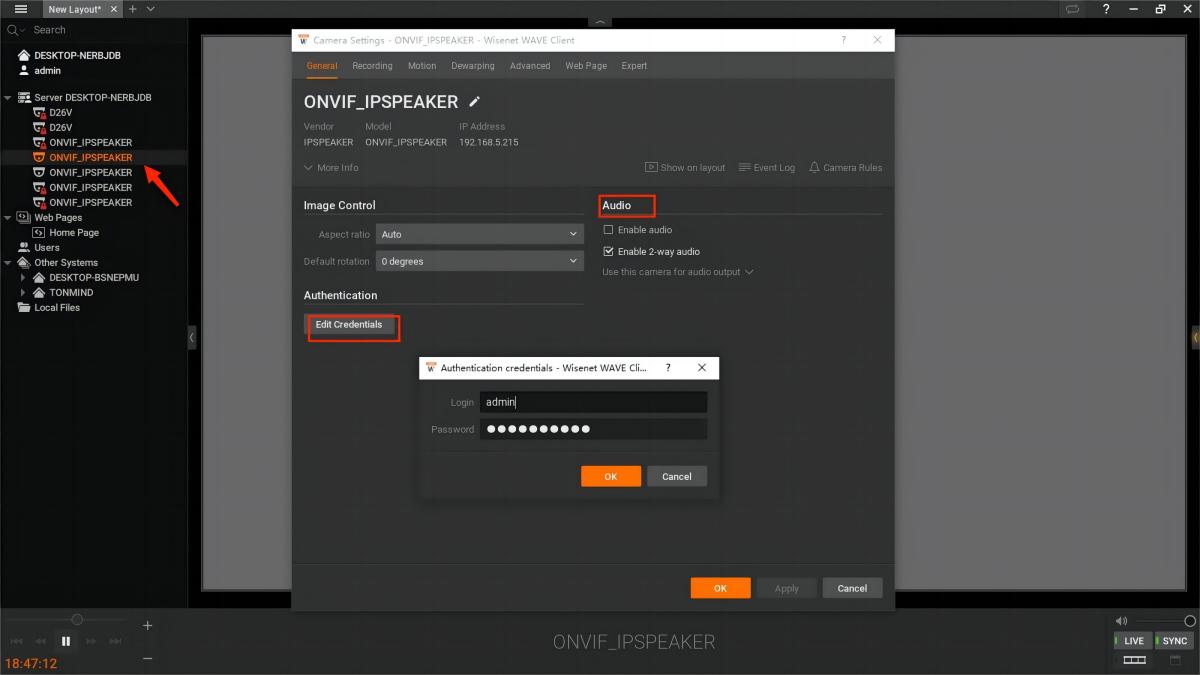This screenshot has height=675, width=1200.
Task: Jump to previous chunk with skip-back button
Action: [16, 641]
